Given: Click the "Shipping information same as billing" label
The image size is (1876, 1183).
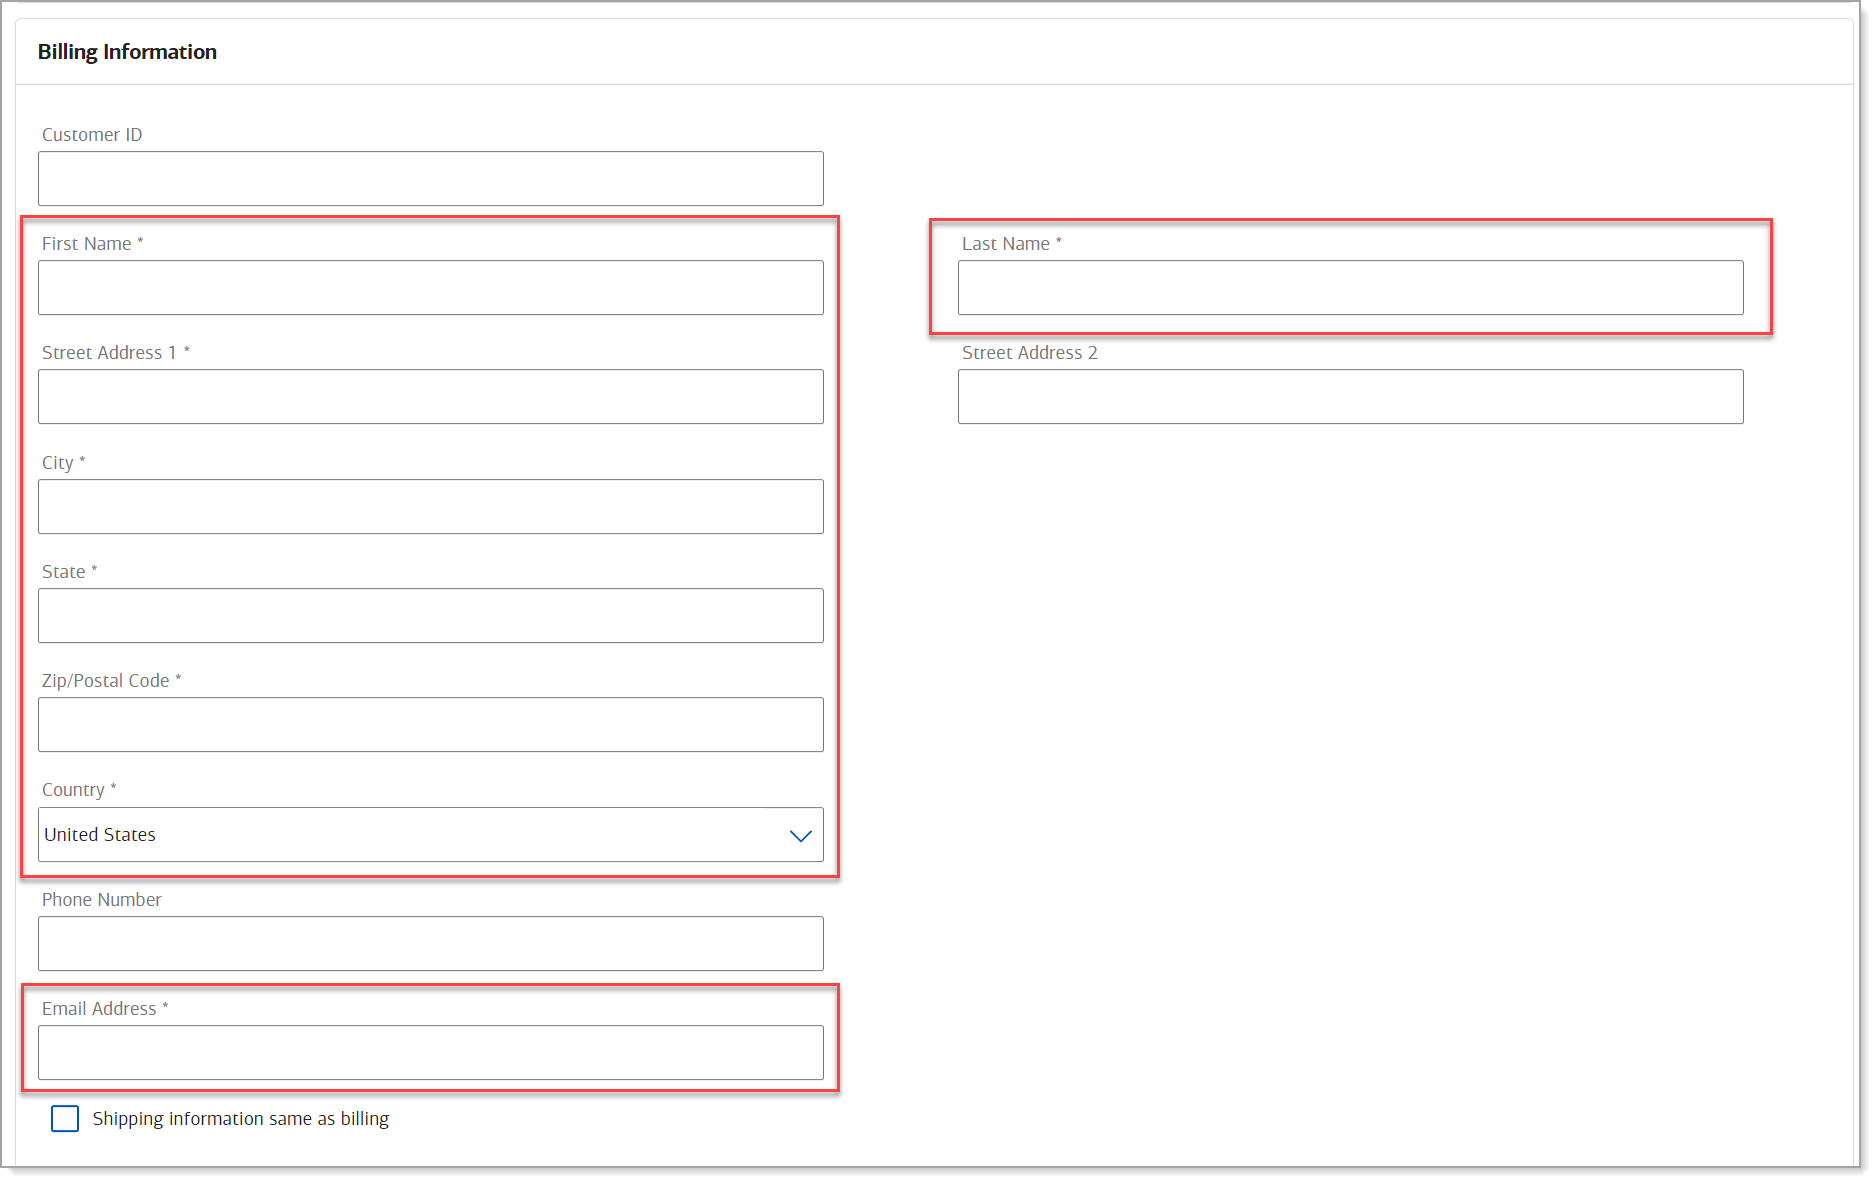Looking at the screenshot, I should (240, 1118).
